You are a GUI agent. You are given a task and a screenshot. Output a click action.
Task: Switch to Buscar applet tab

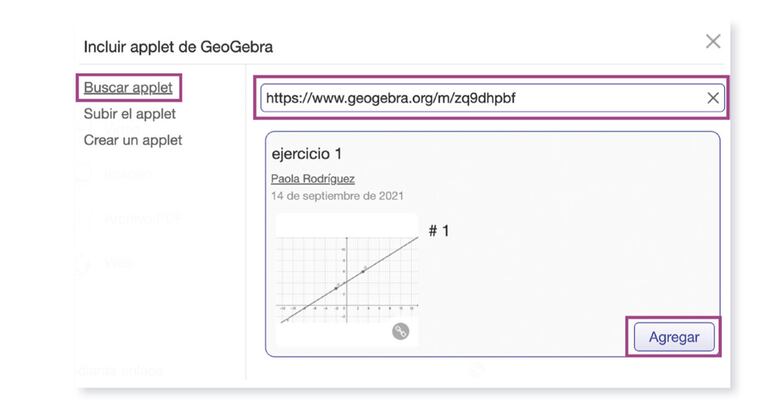point(128,88)
